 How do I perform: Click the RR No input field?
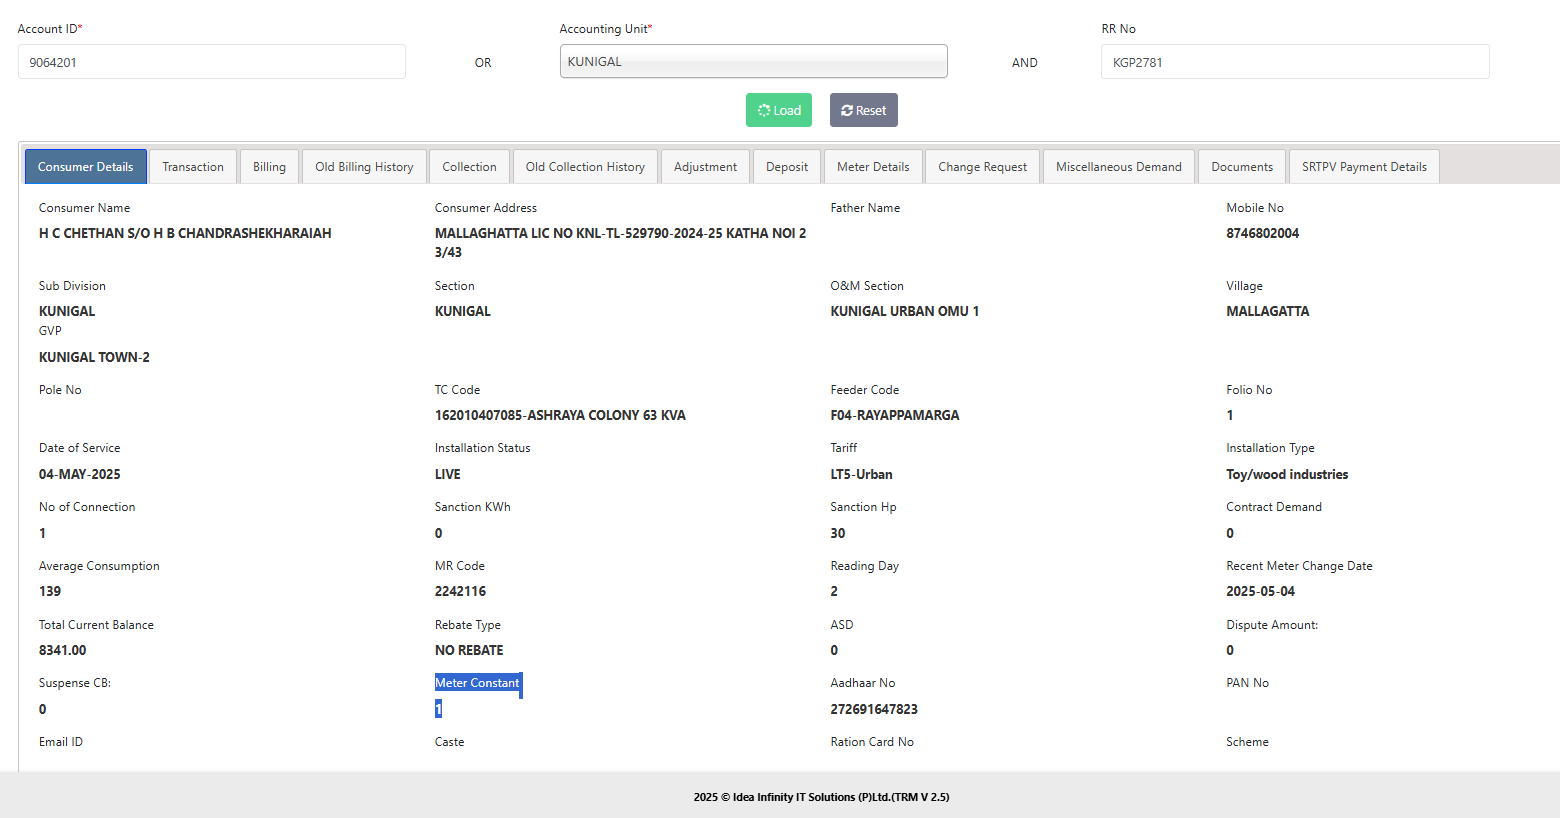tap(1294, 62)
